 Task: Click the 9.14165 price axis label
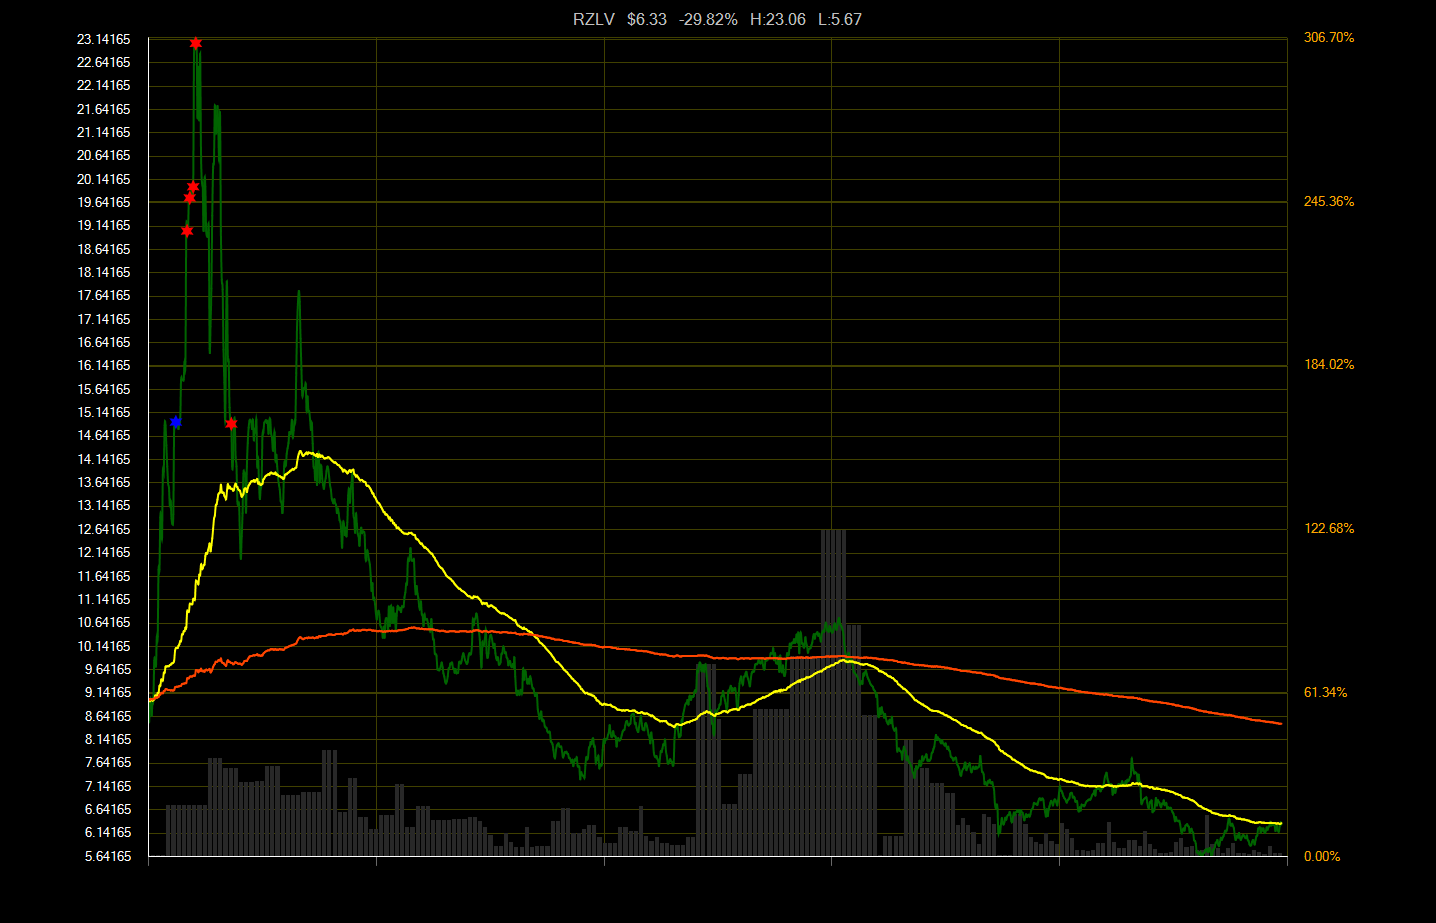(108, 692)
